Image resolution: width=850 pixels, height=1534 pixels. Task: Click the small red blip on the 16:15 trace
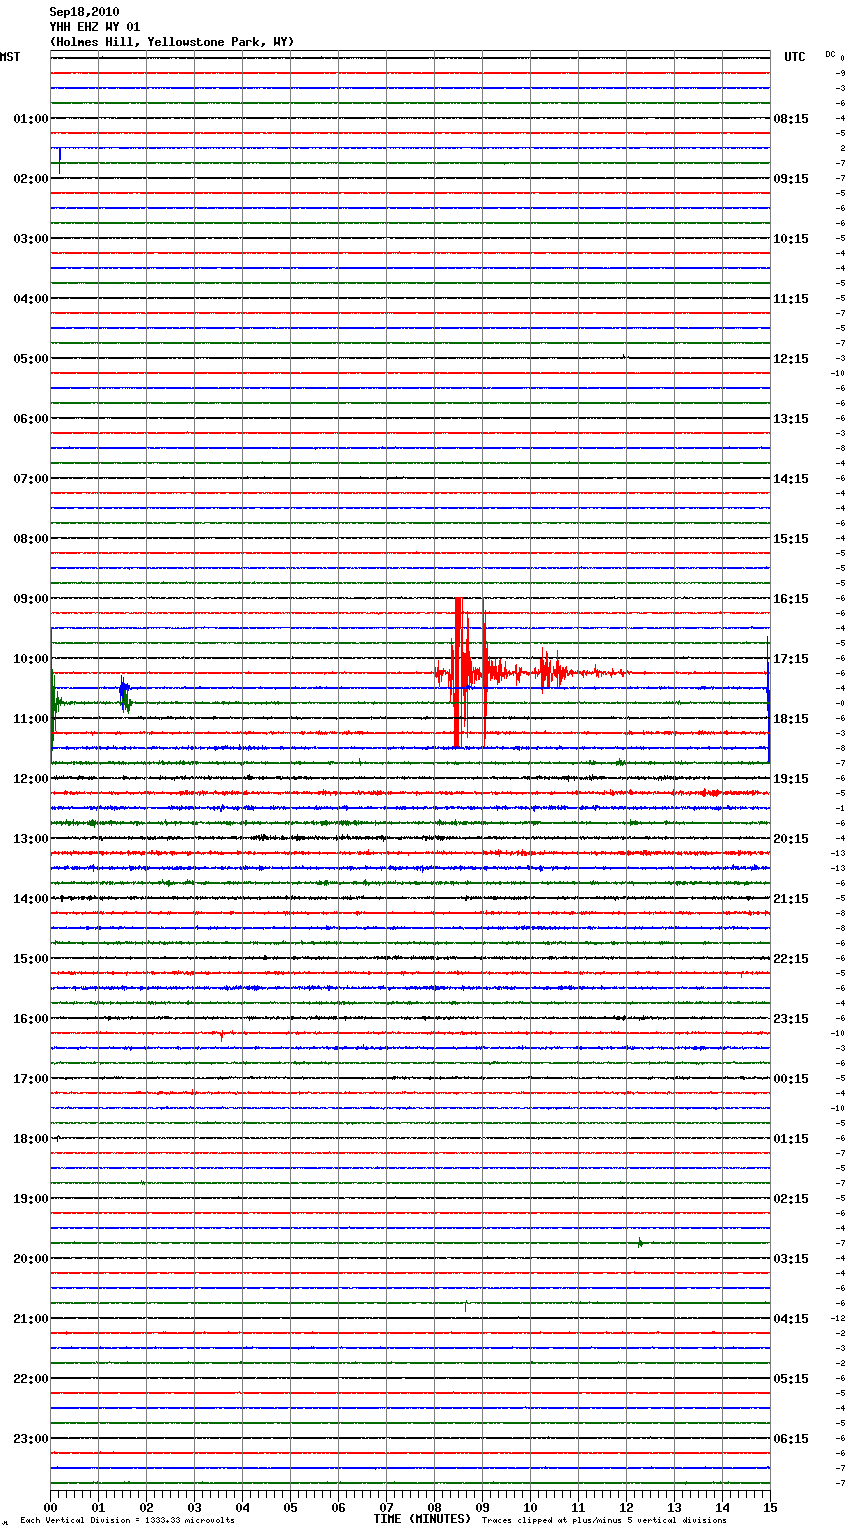coord(222,1035)
